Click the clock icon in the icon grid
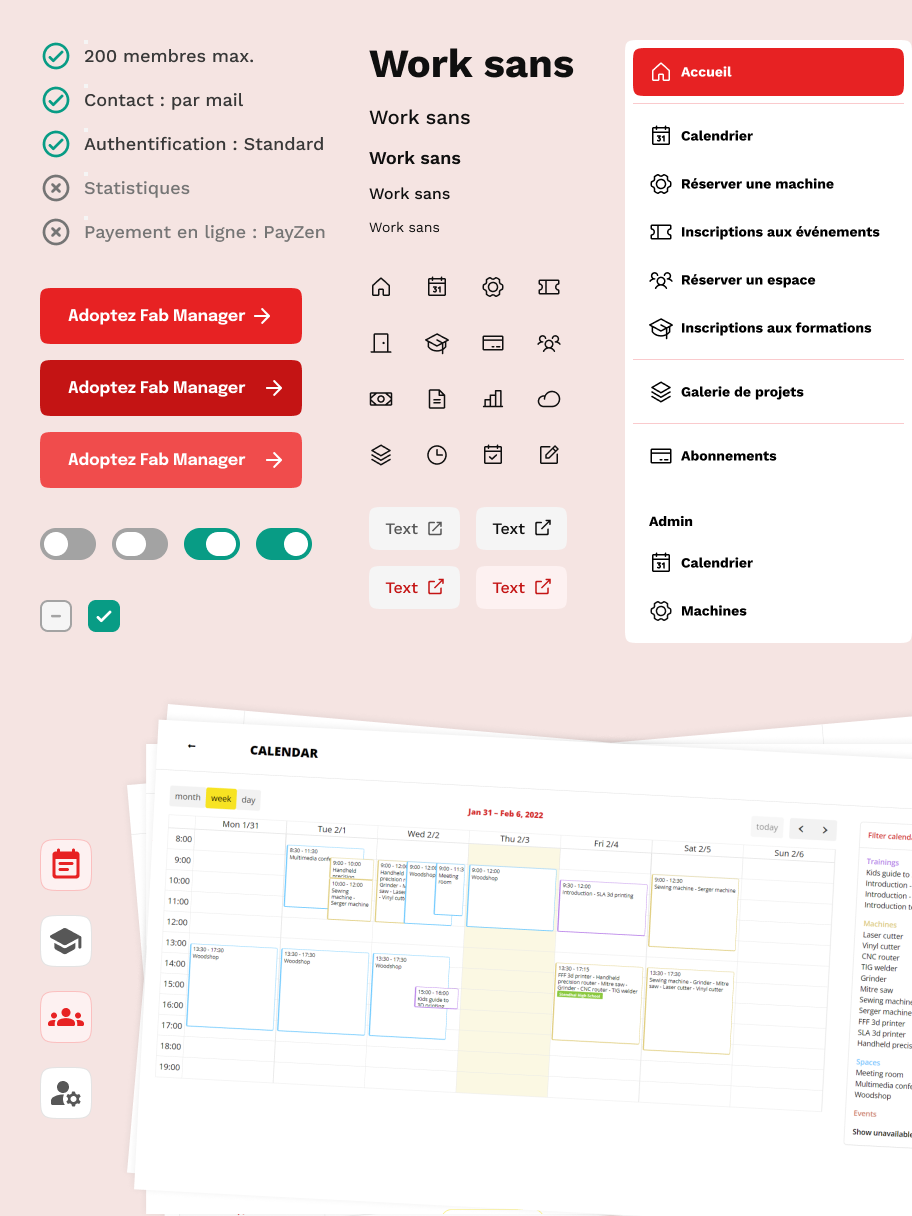Image resolution: width=912 pixels, height=1216 pixels. click(x=437, y=455)
